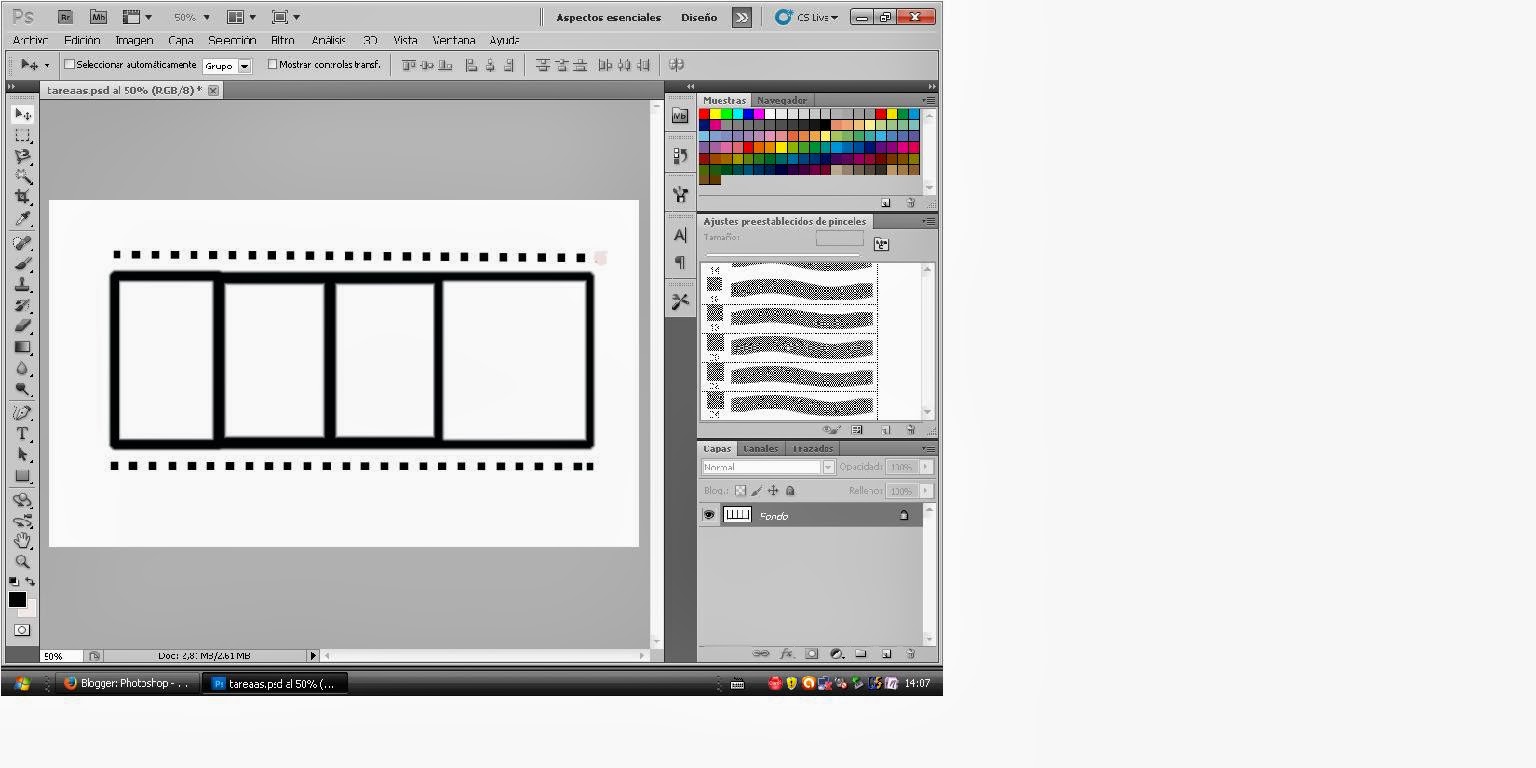Viewport: 1536px width, 768px height.
Task: Click the black foreground color swatch
Action: (x=16, y=598)
